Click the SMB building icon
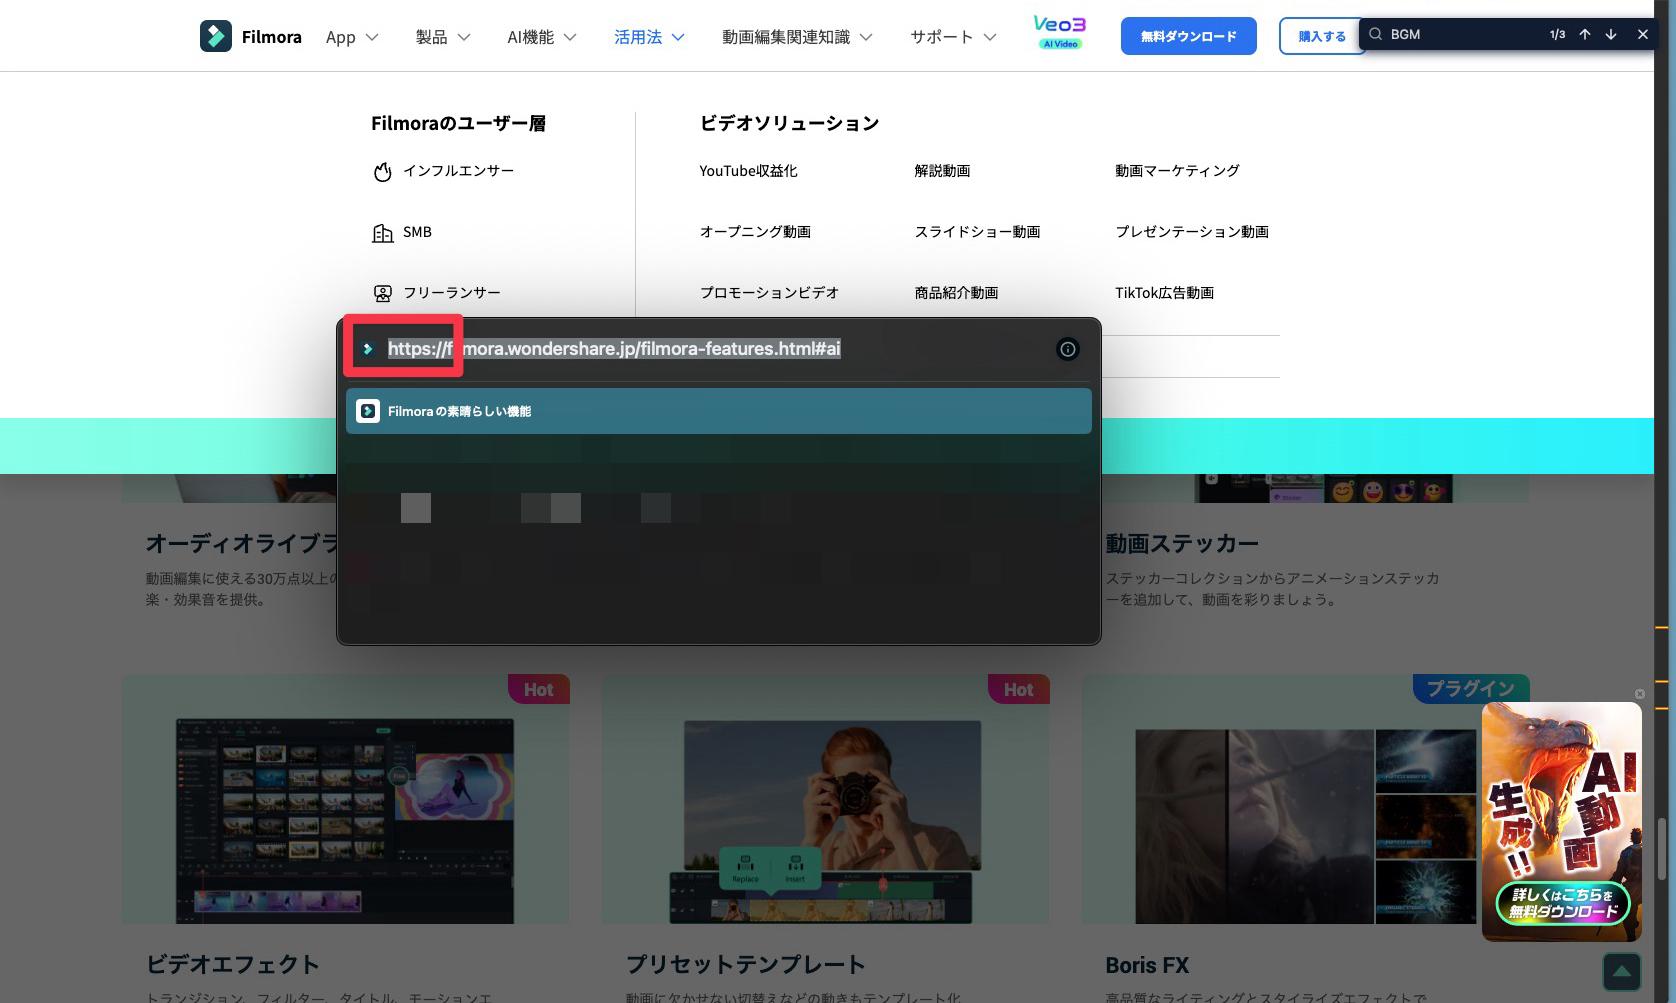The height and width of the screenshot is (1003, 1676). pos(382,232)
